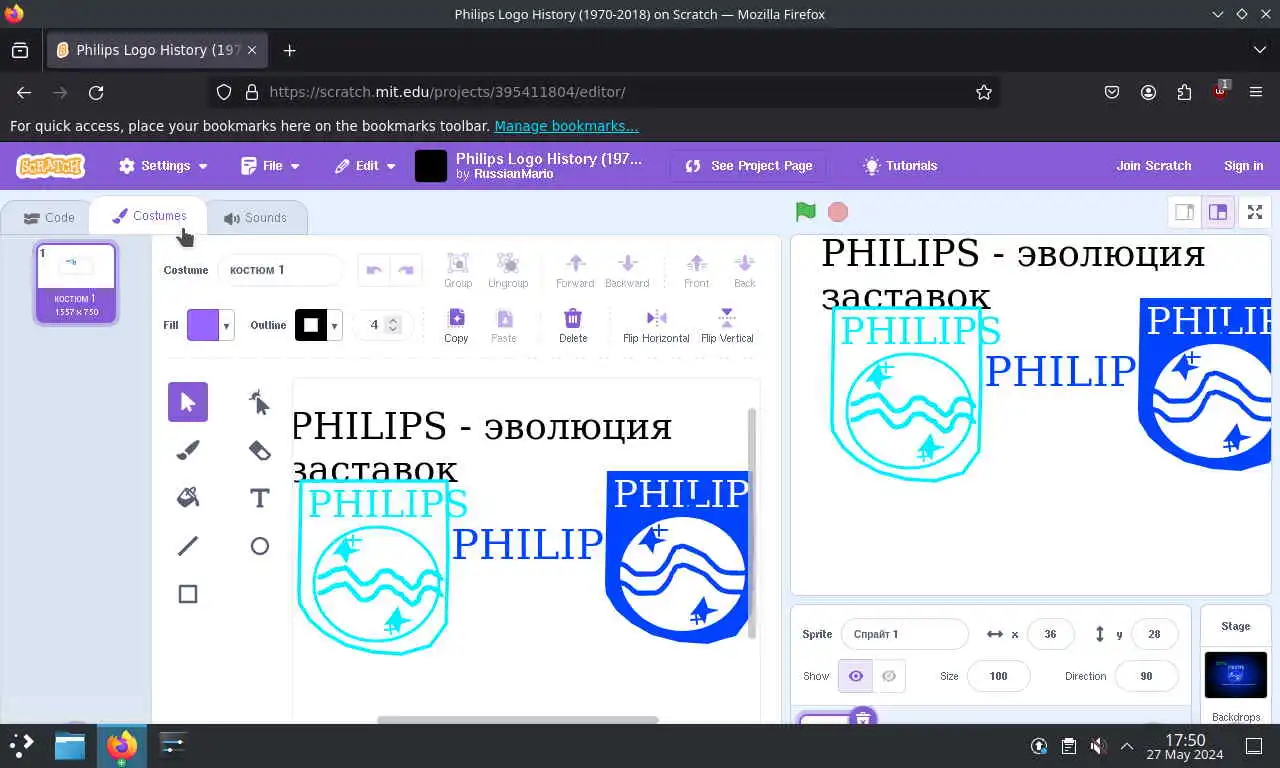Click Join Scratch
The height and width of the screenshot is (768, 1280).
click(x=1154, y=166)
